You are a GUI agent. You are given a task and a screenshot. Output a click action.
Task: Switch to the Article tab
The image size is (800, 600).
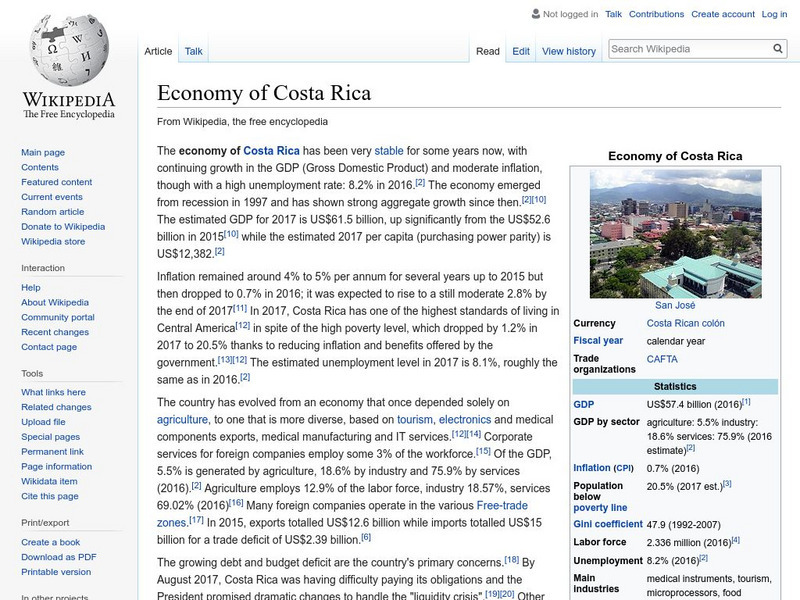coord(158,51)
